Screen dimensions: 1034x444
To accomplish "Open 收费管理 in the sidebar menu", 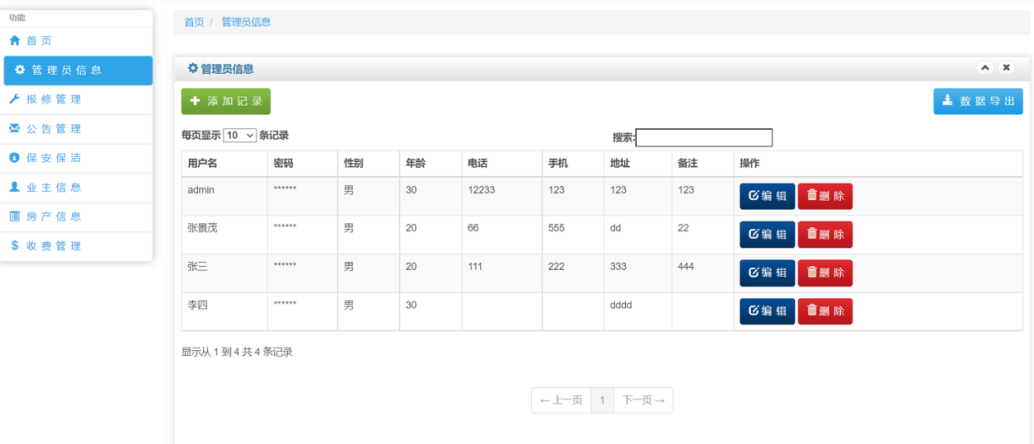I will (76, 246).
